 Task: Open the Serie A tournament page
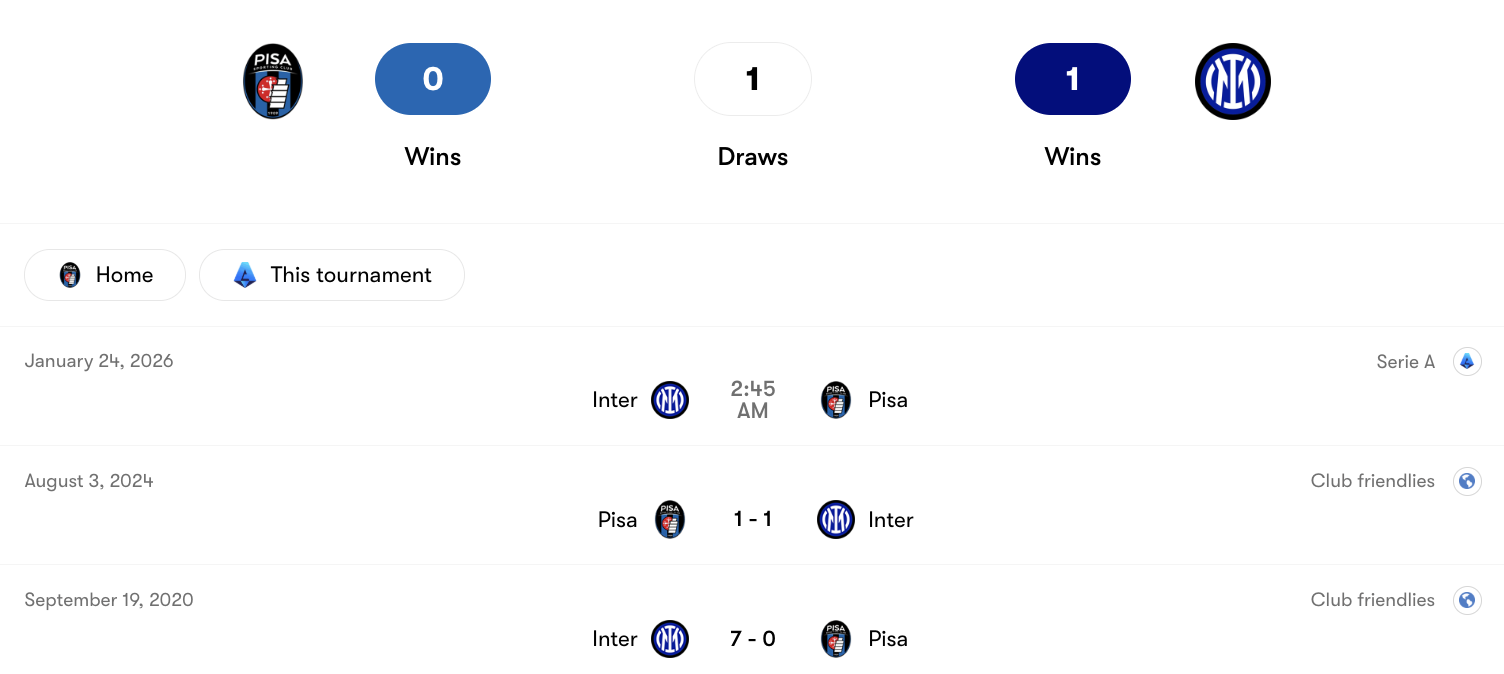tap(1406, 361)
